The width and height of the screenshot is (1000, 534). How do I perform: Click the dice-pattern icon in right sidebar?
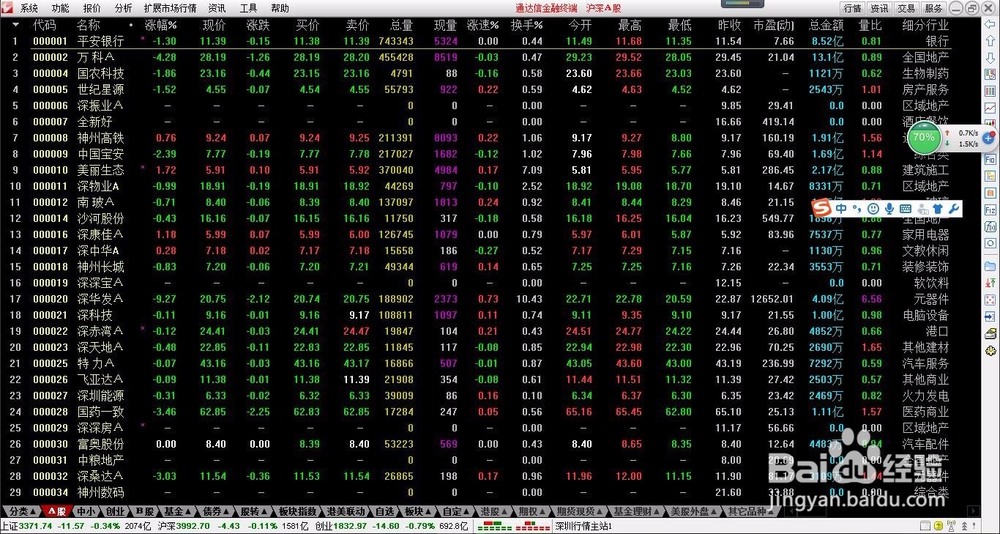(990, 299)
